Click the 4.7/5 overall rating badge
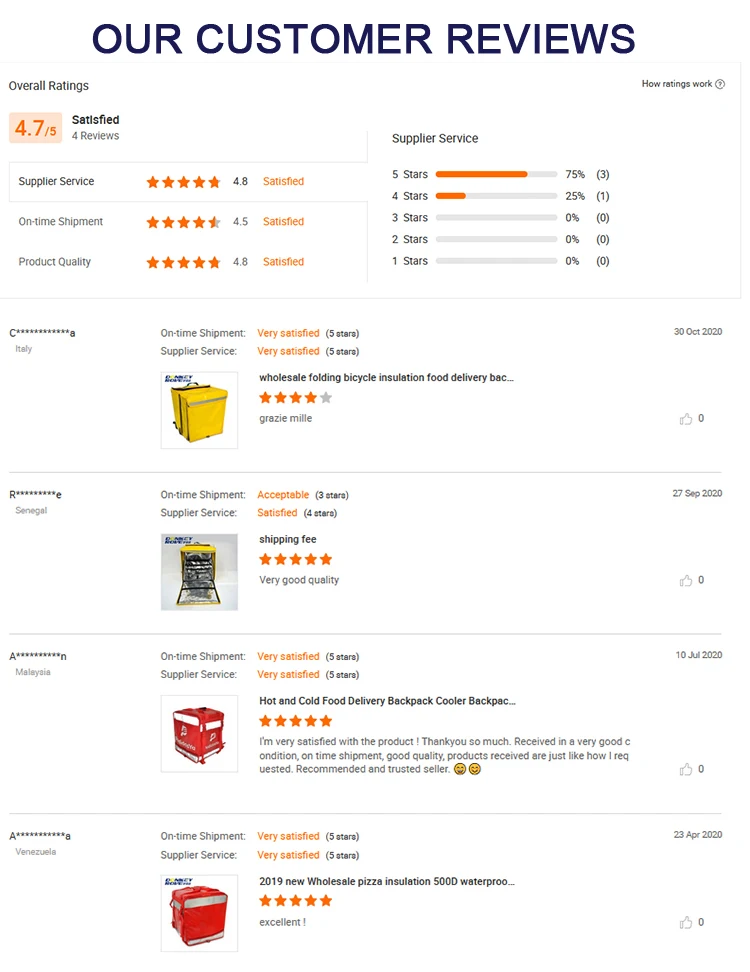 (36, 128)
